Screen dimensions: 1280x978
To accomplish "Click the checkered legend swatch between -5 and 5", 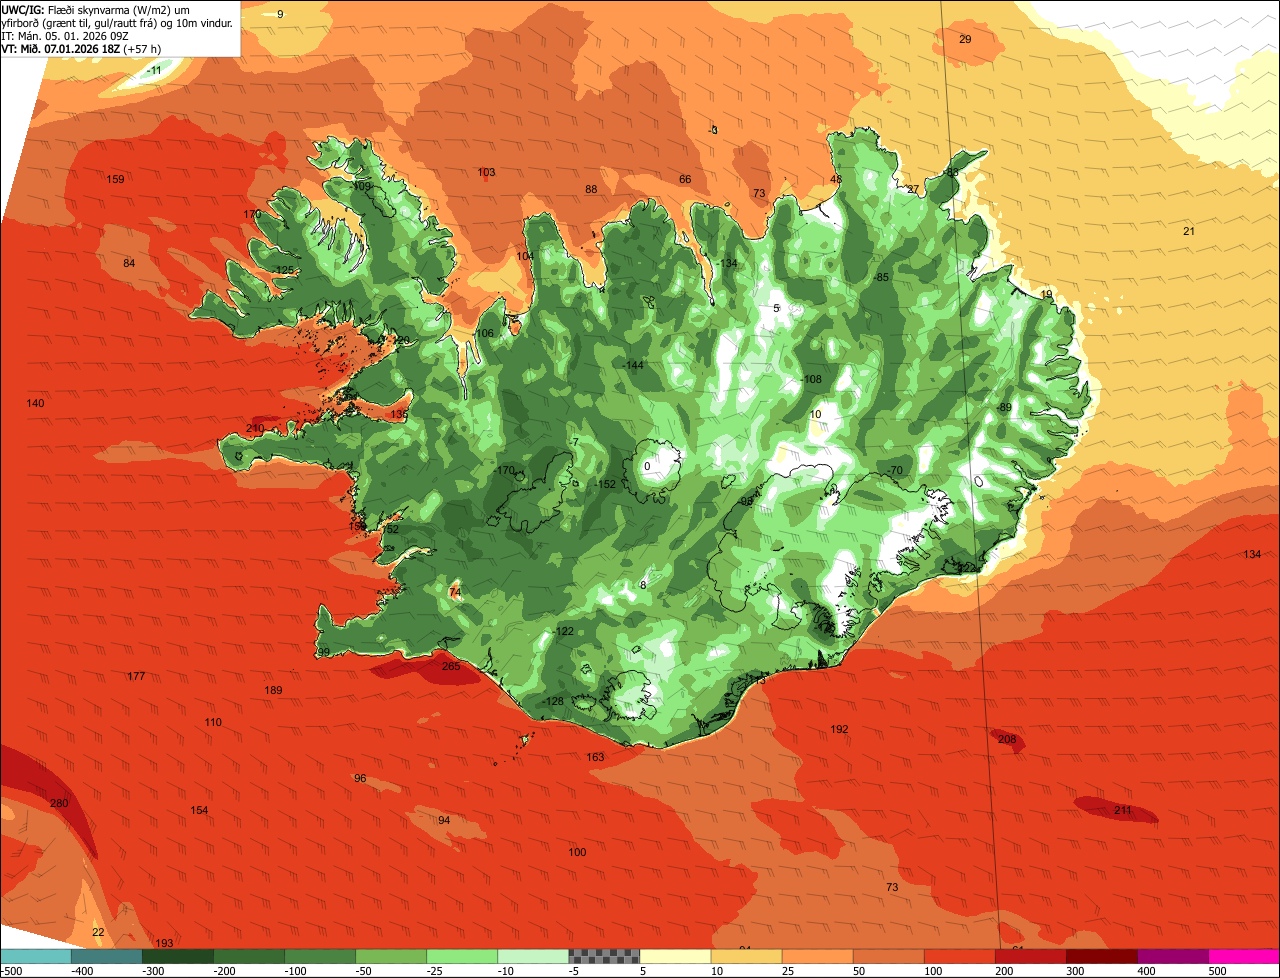I will coord(604,956).
